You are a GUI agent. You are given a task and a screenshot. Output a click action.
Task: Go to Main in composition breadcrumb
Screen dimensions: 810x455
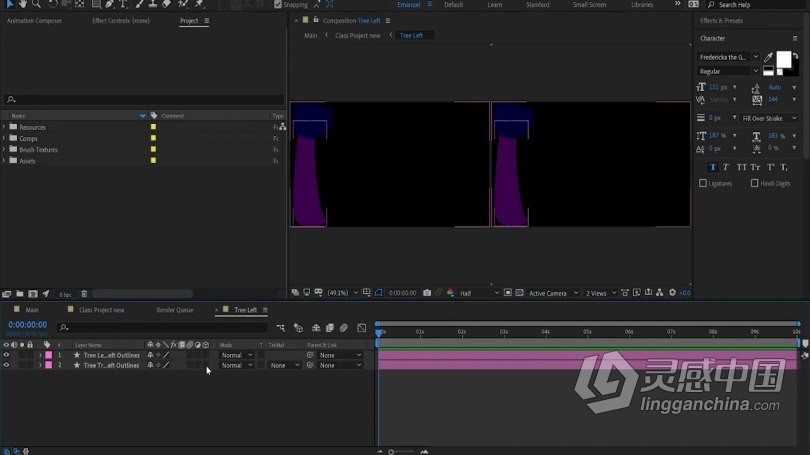(310, 36)
